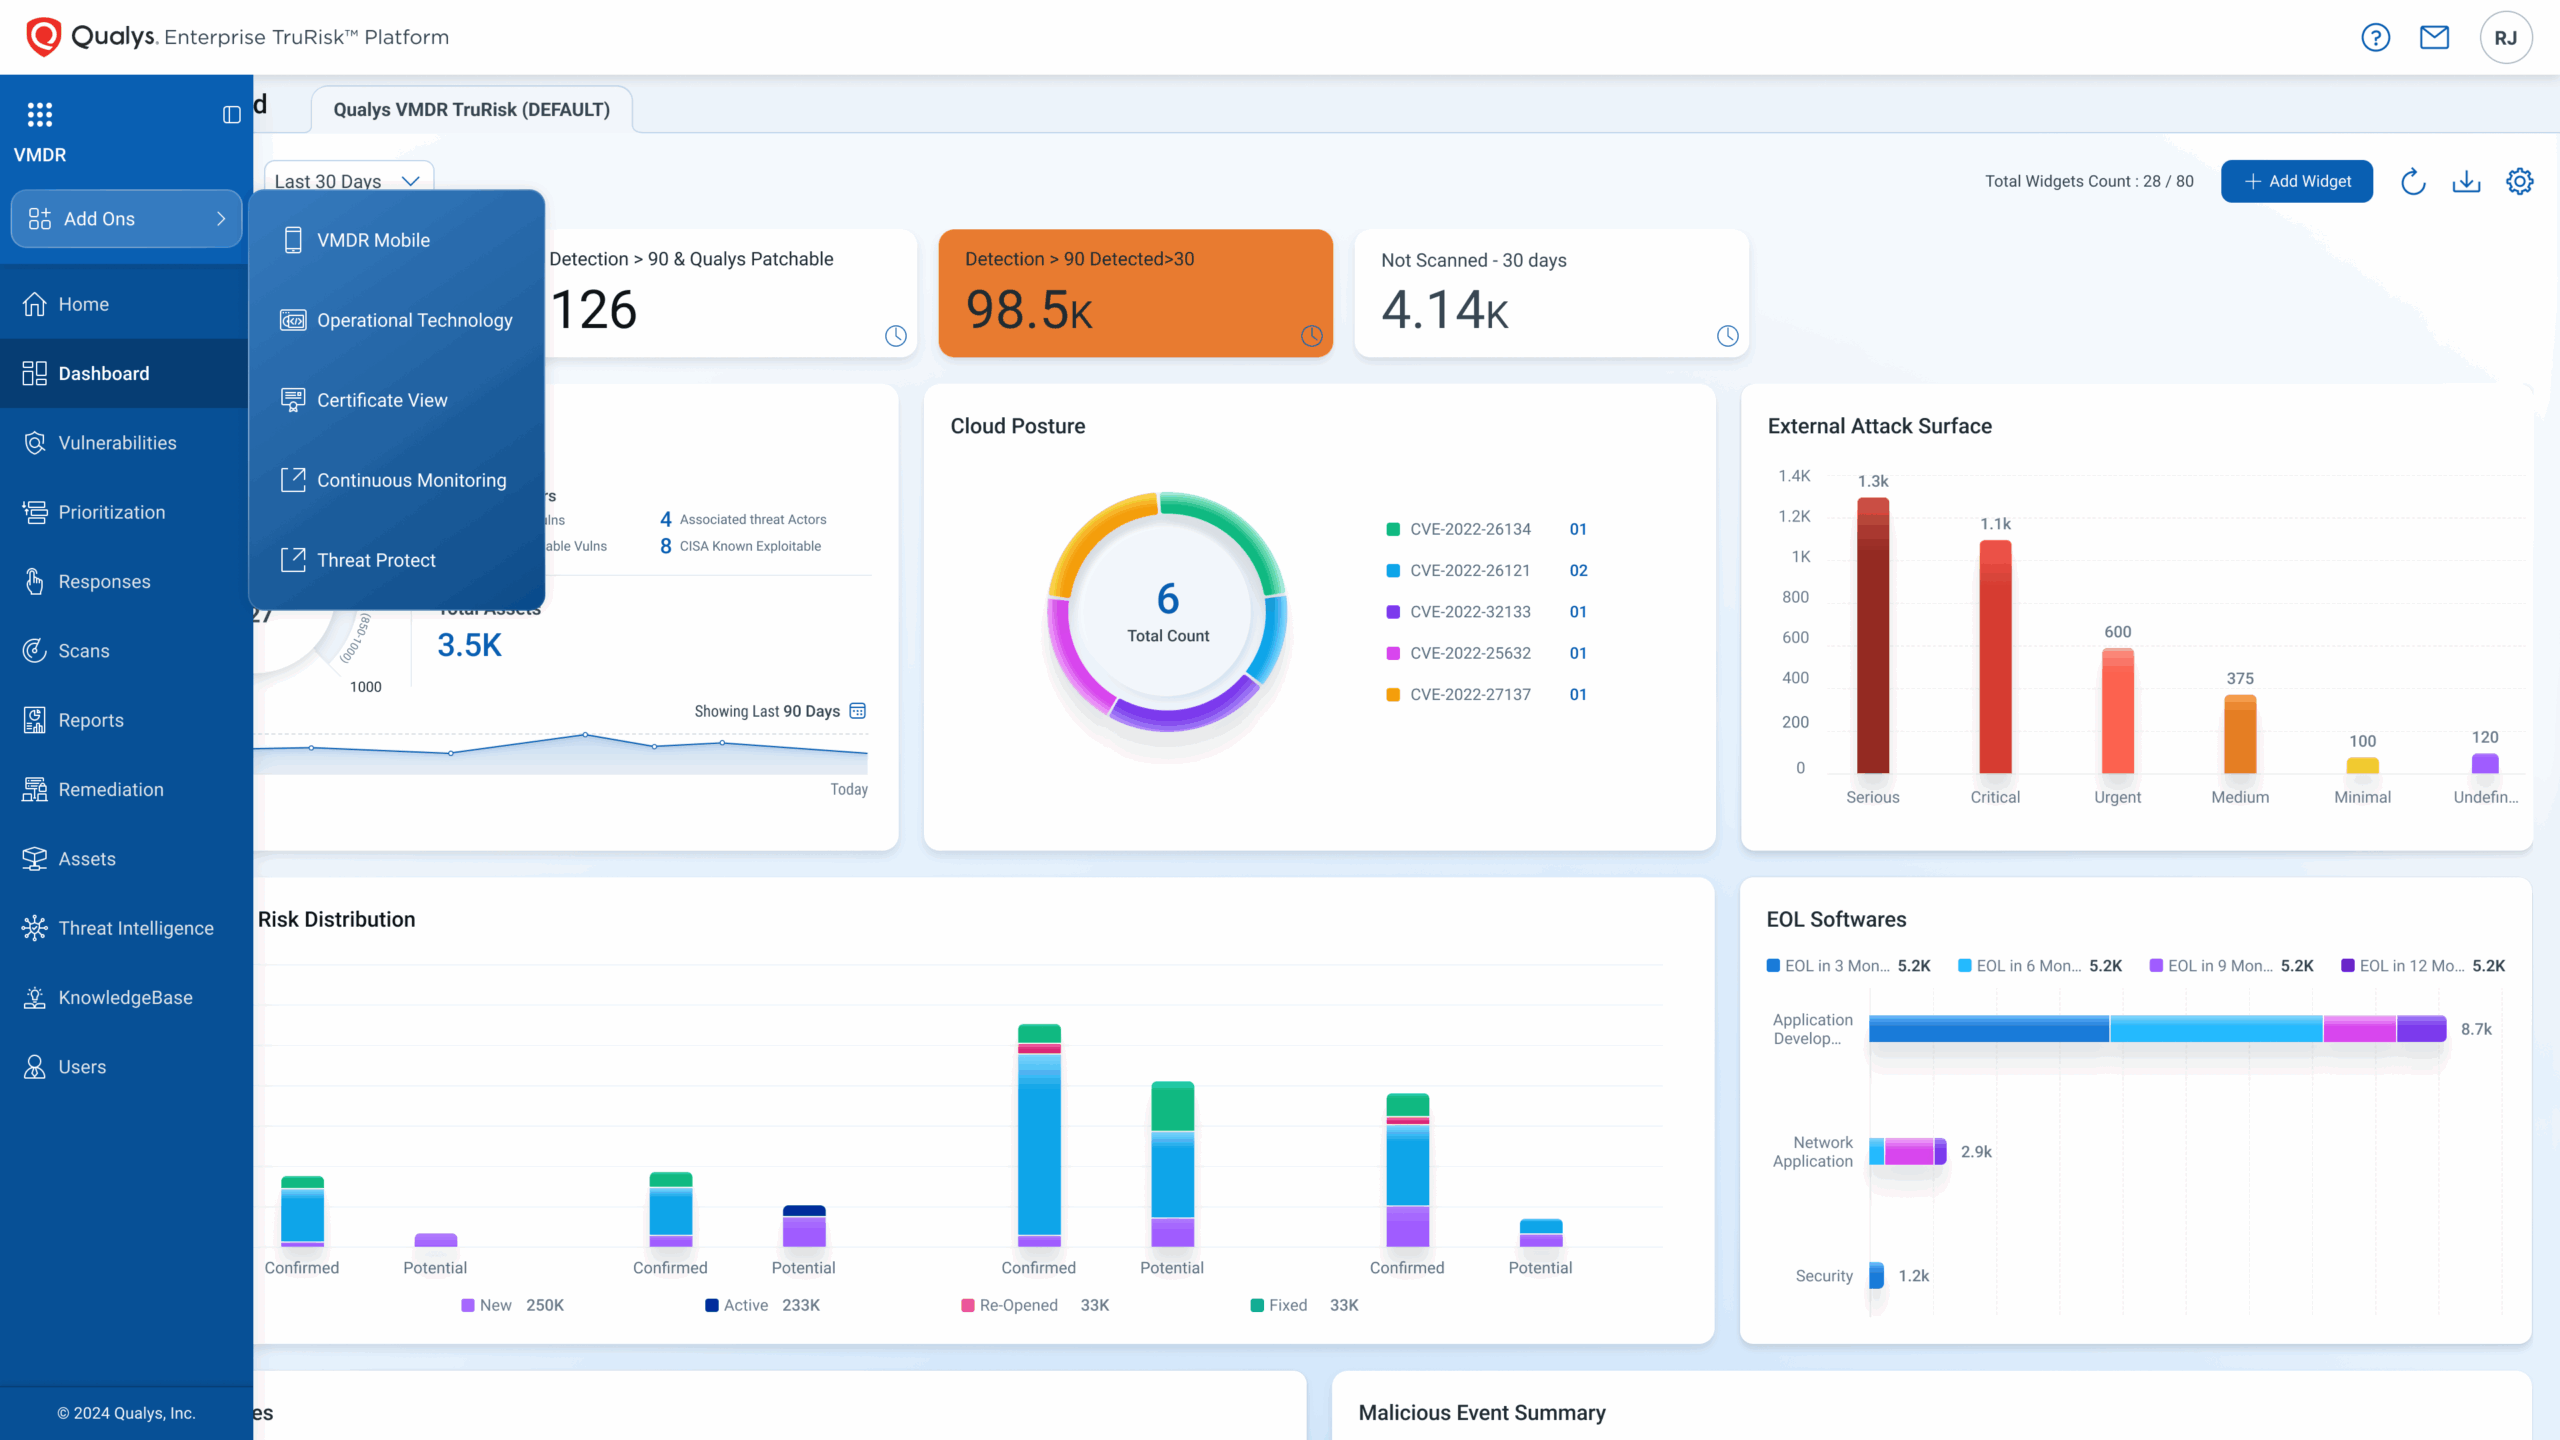
Task: Click the clock icon on orange Detection card
Action: click(1312, 336)
